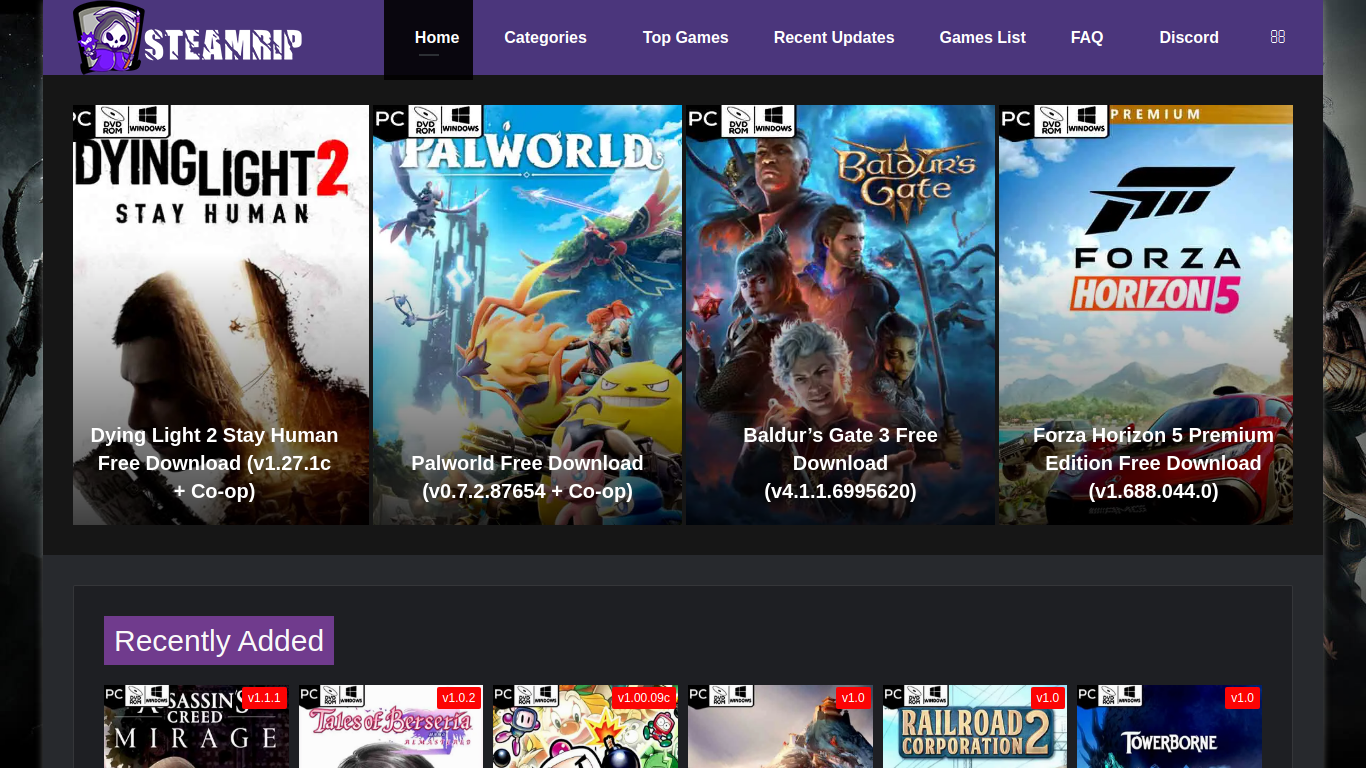Click the Recently Added heading

[219, 641]
